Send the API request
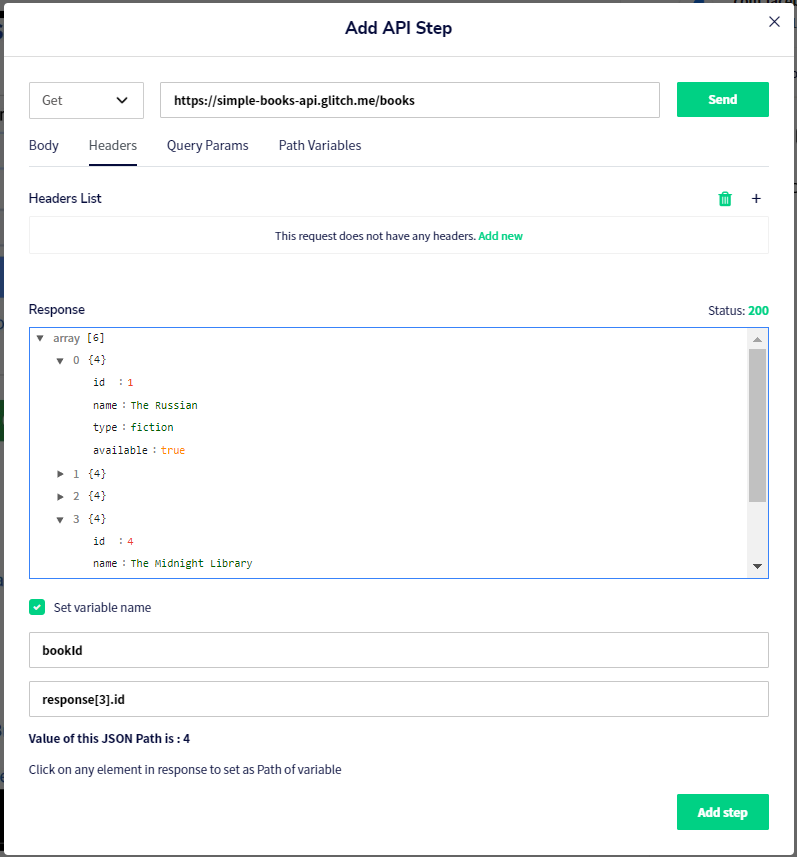This screenshot has height=857, width=797. point(723,99)
